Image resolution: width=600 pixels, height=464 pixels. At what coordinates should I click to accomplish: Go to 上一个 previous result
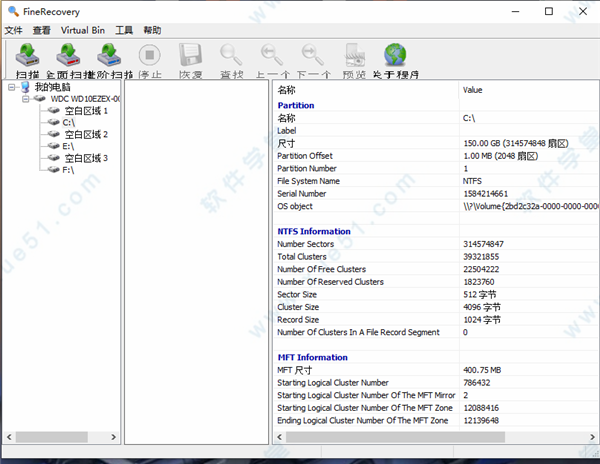pos(271,58)
